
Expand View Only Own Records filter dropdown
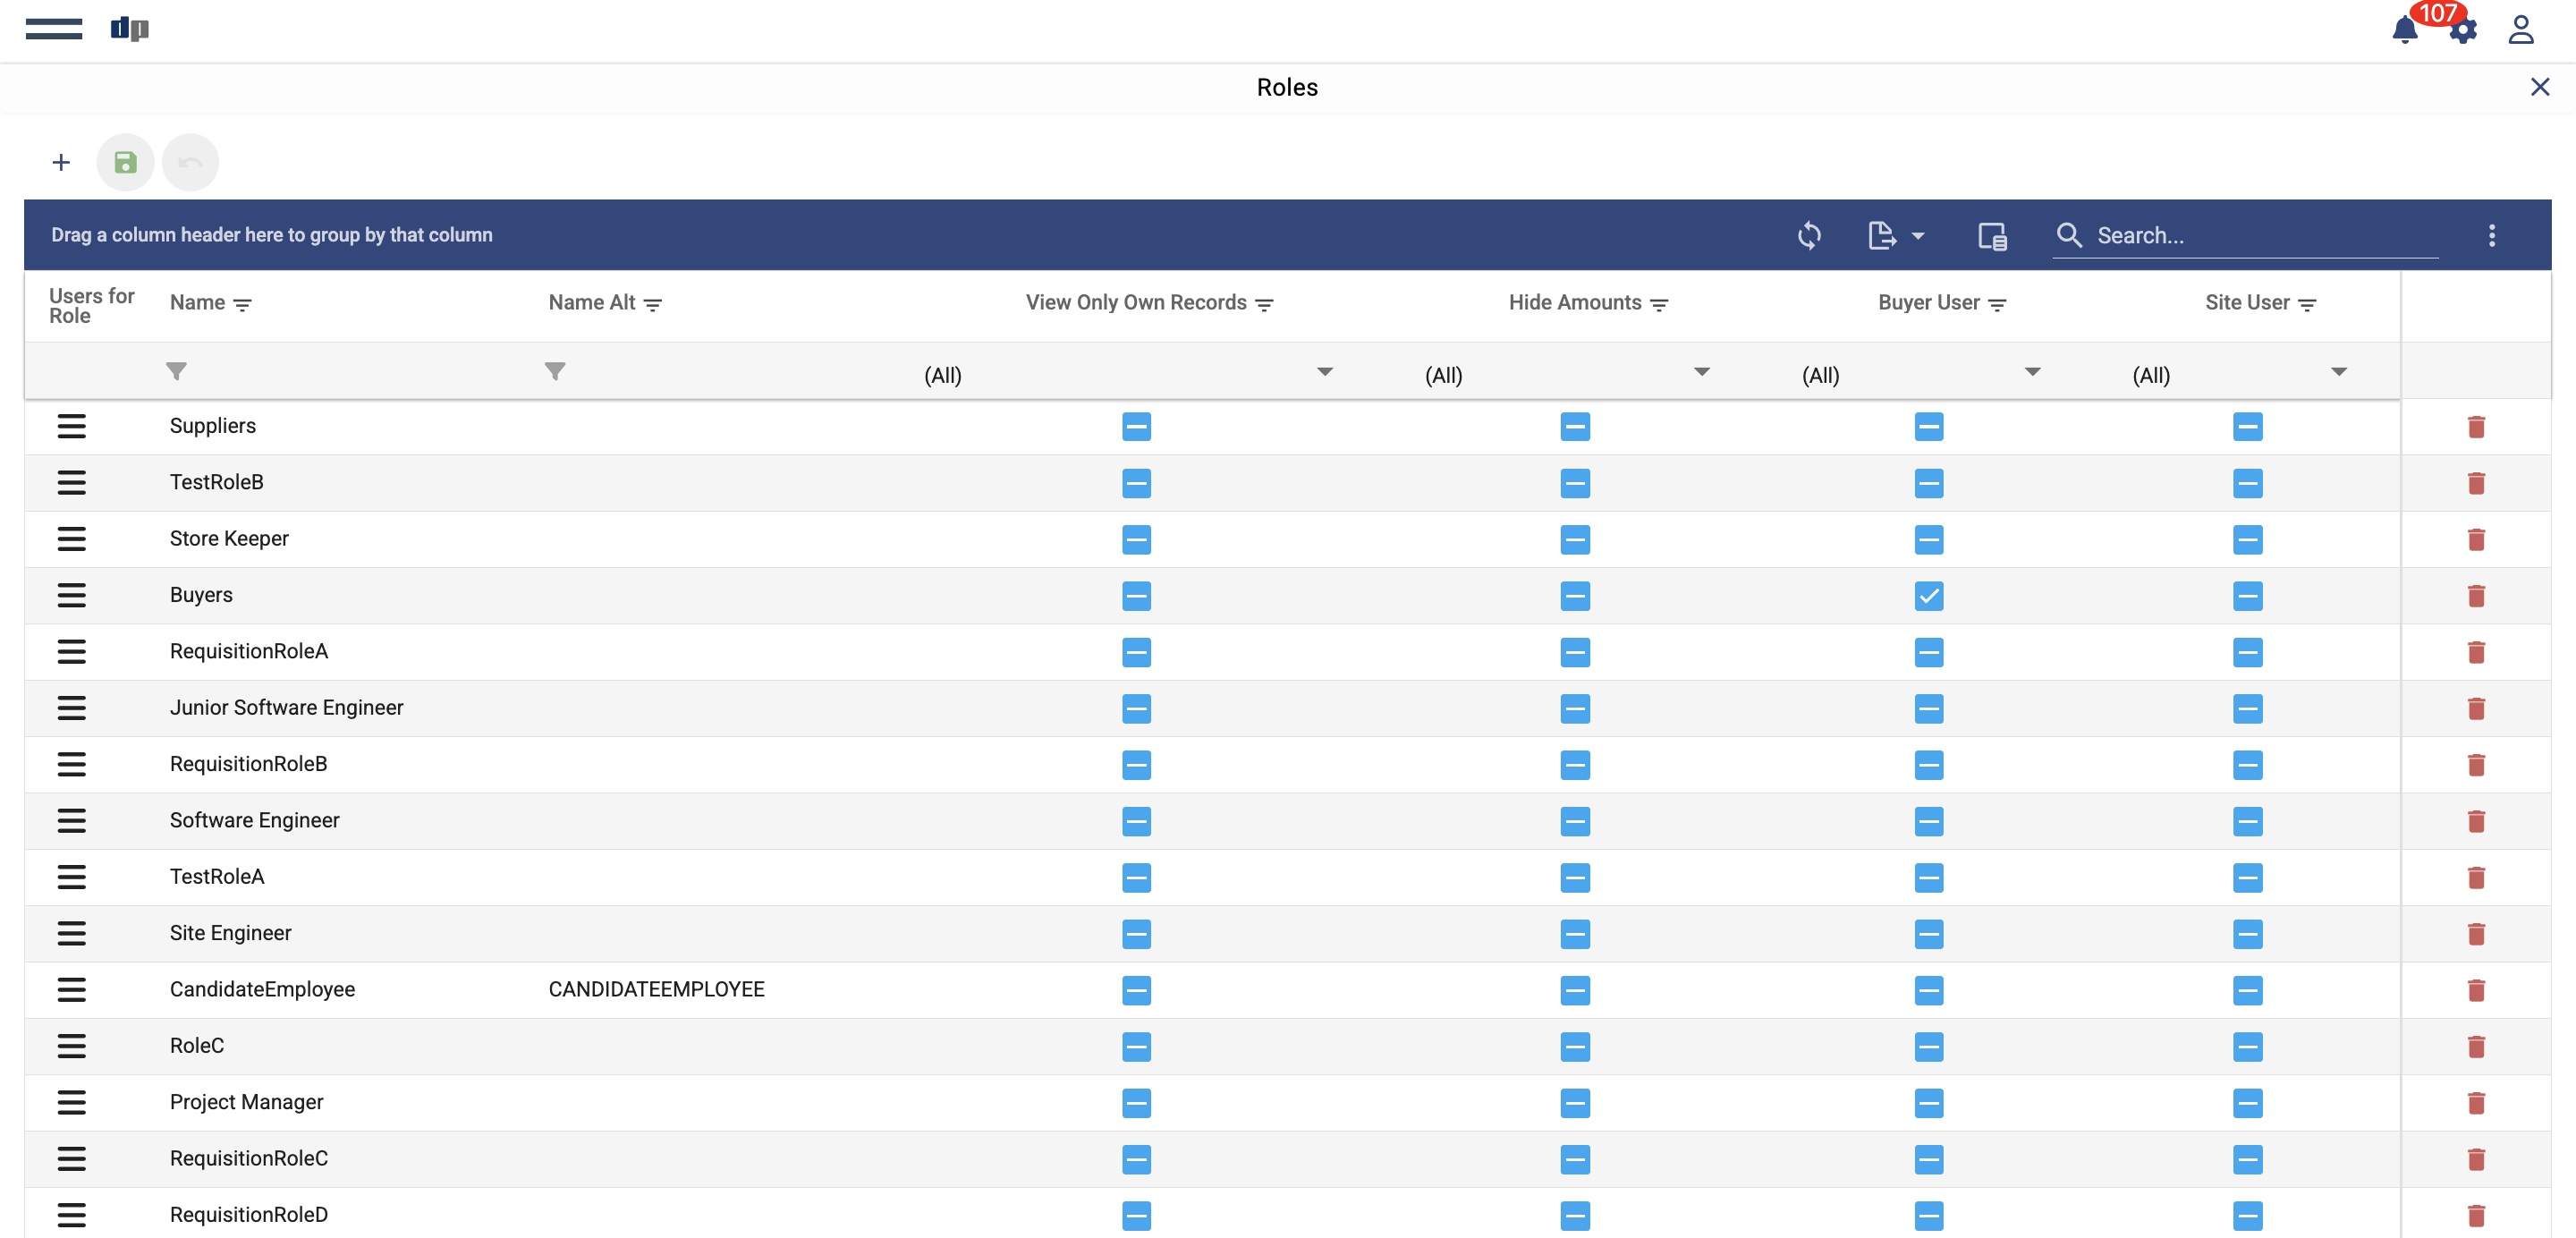[x=1324, y=372]
